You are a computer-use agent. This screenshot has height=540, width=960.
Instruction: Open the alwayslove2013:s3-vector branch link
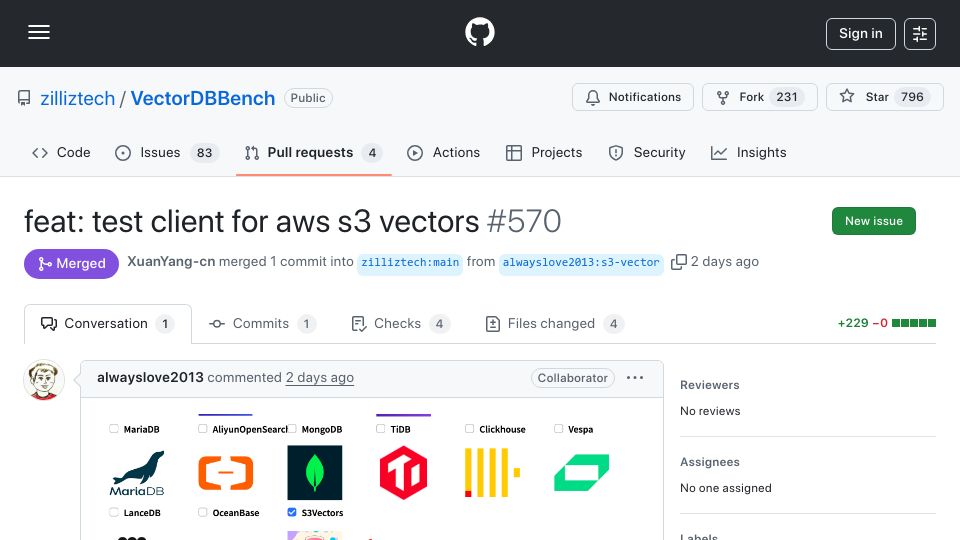pos(581,263)
